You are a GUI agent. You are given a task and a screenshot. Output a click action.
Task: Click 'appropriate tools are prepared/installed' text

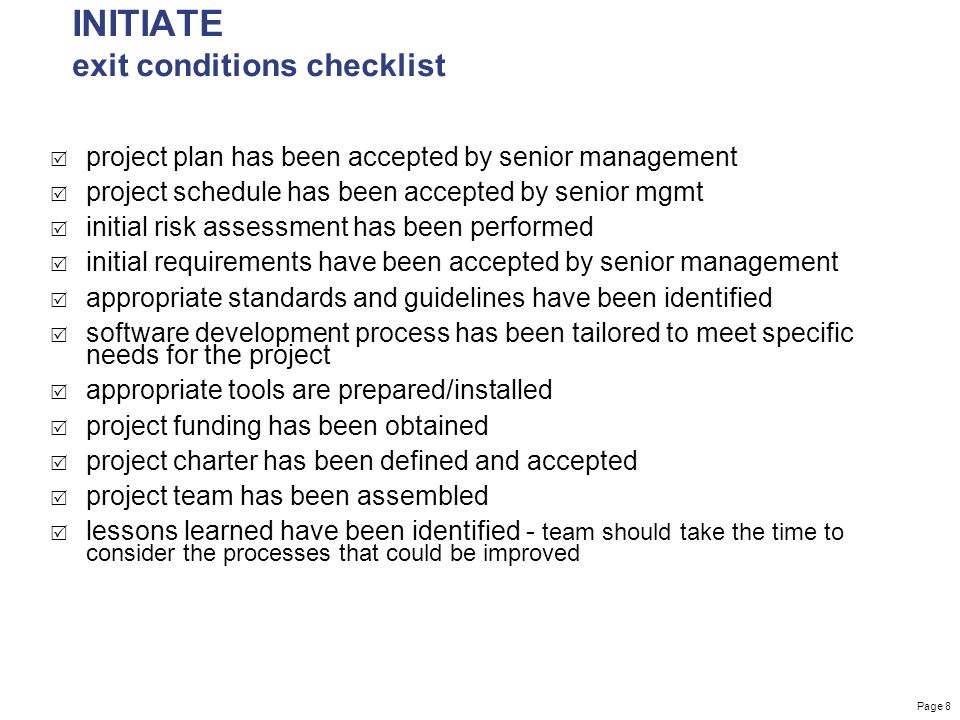pyautogui.click(x=319, y=390)
